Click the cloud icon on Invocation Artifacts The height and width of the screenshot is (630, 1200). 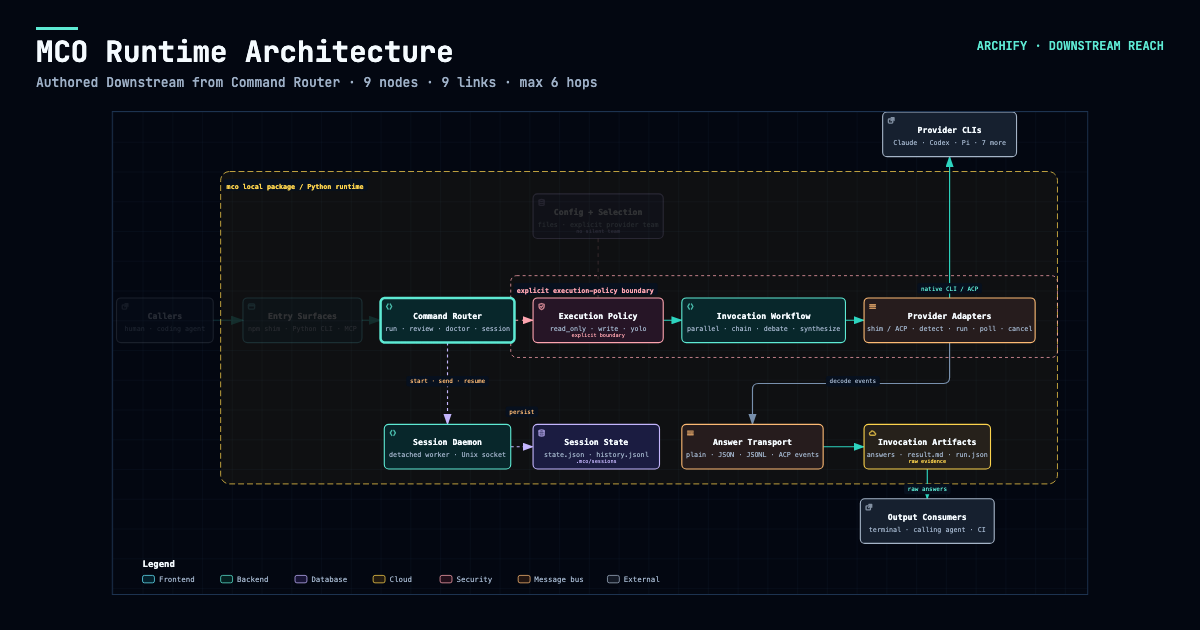pos(873,433)
